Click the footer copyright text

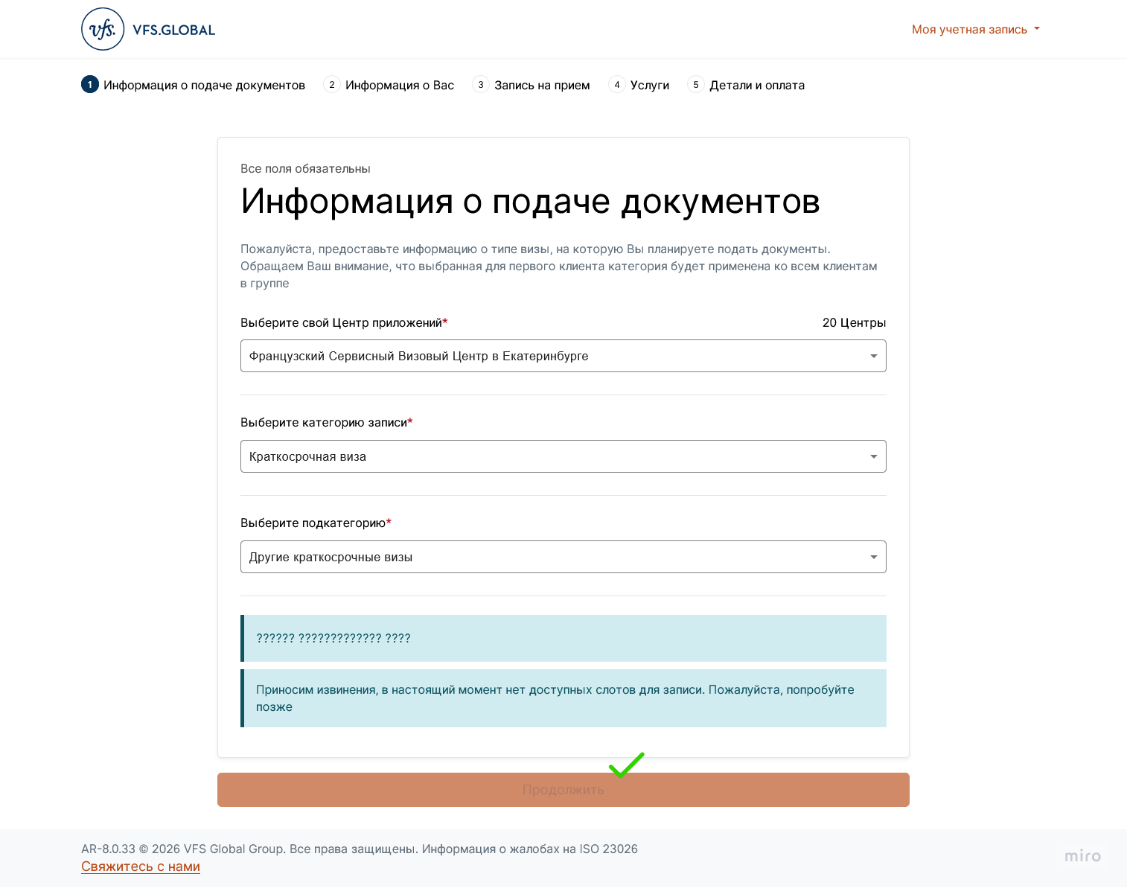coord(359,849)
